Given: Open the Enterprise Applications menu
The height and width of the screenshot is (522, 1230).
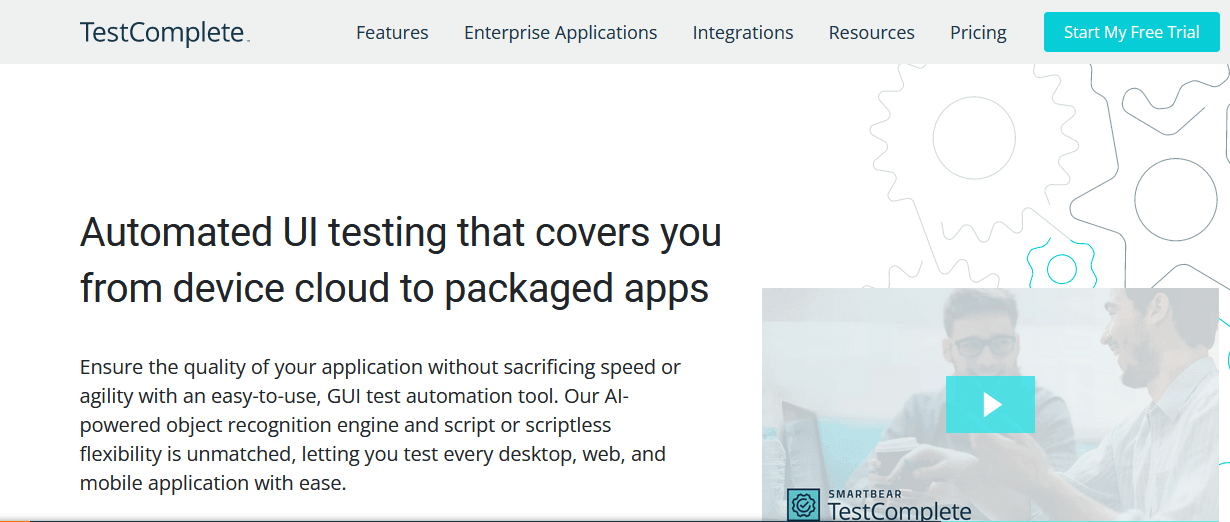Looking at the screenshot, I should point(560,33).
